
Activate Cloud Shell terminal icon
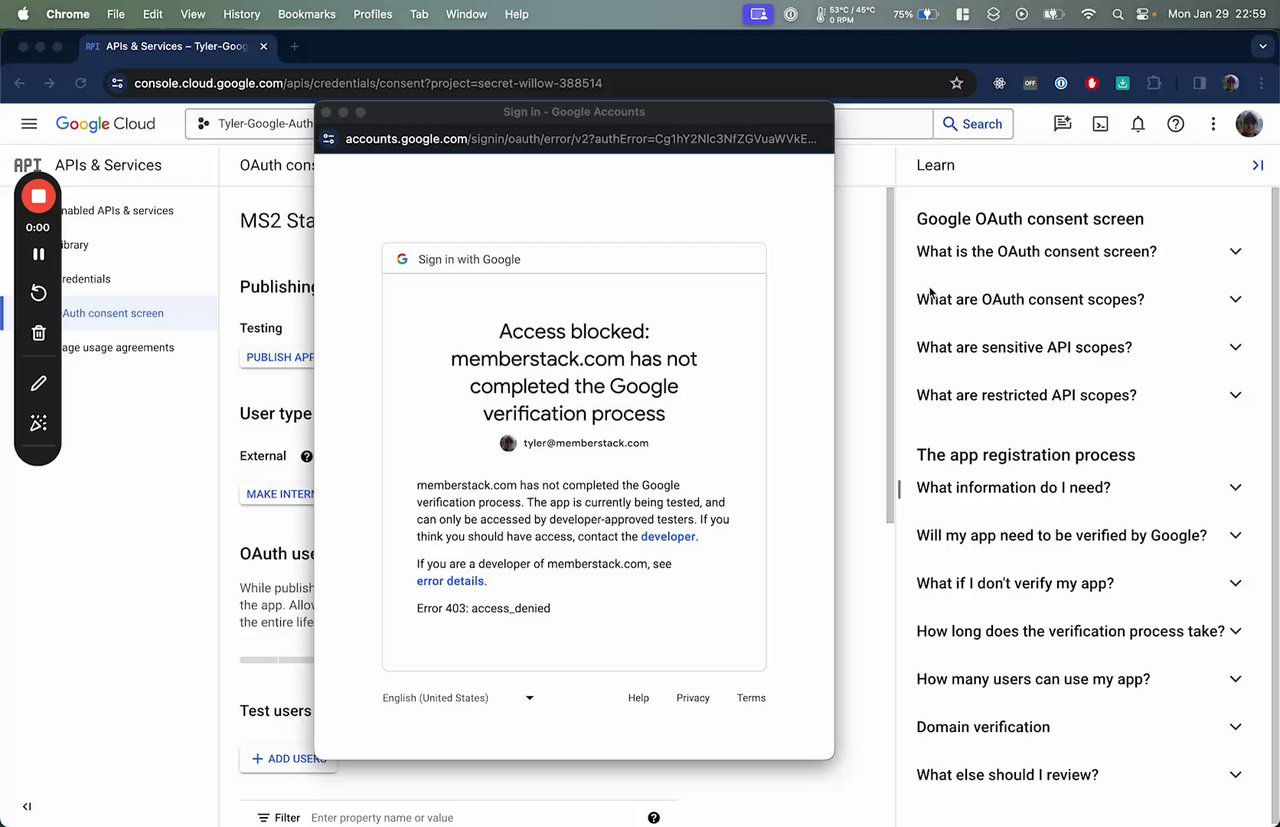(1100, 124)
